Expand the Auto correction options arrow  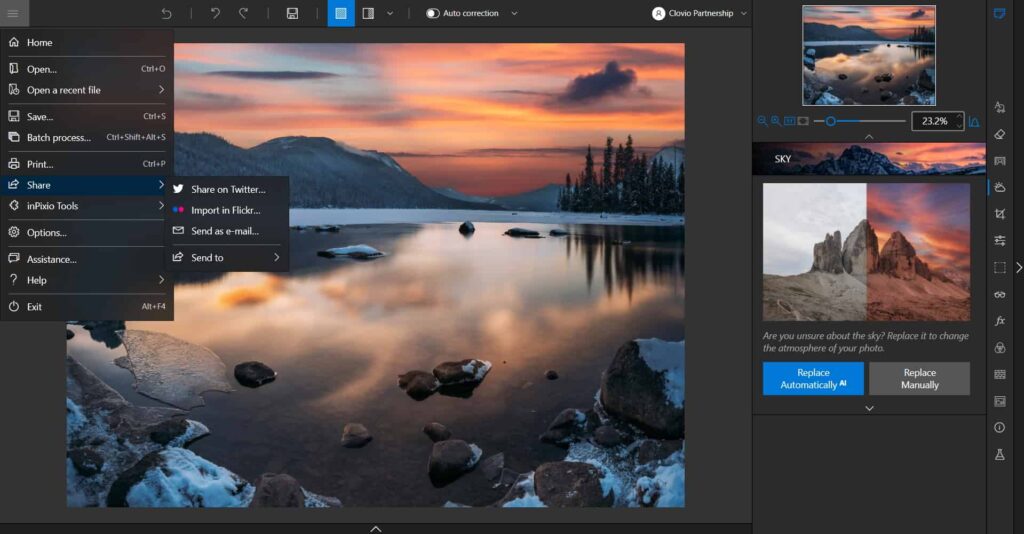pyautogui.click(x=514, y=13)
